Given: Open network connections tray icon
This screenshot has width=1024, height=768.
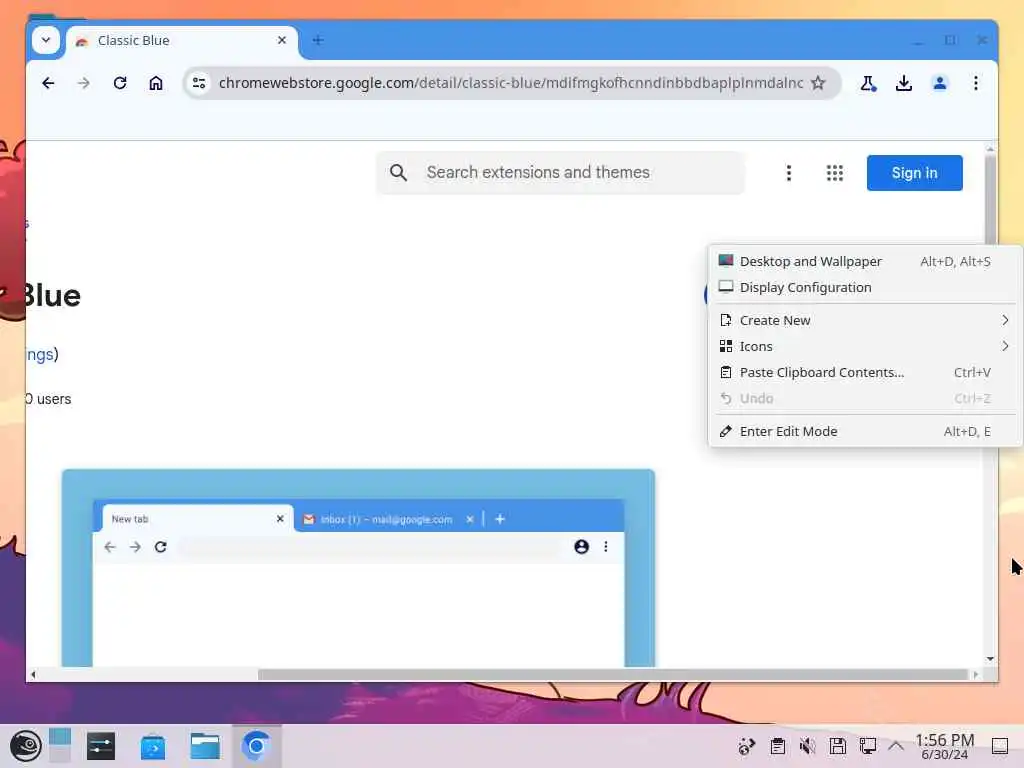Looking at the screenshot, I should pos(867,746).
